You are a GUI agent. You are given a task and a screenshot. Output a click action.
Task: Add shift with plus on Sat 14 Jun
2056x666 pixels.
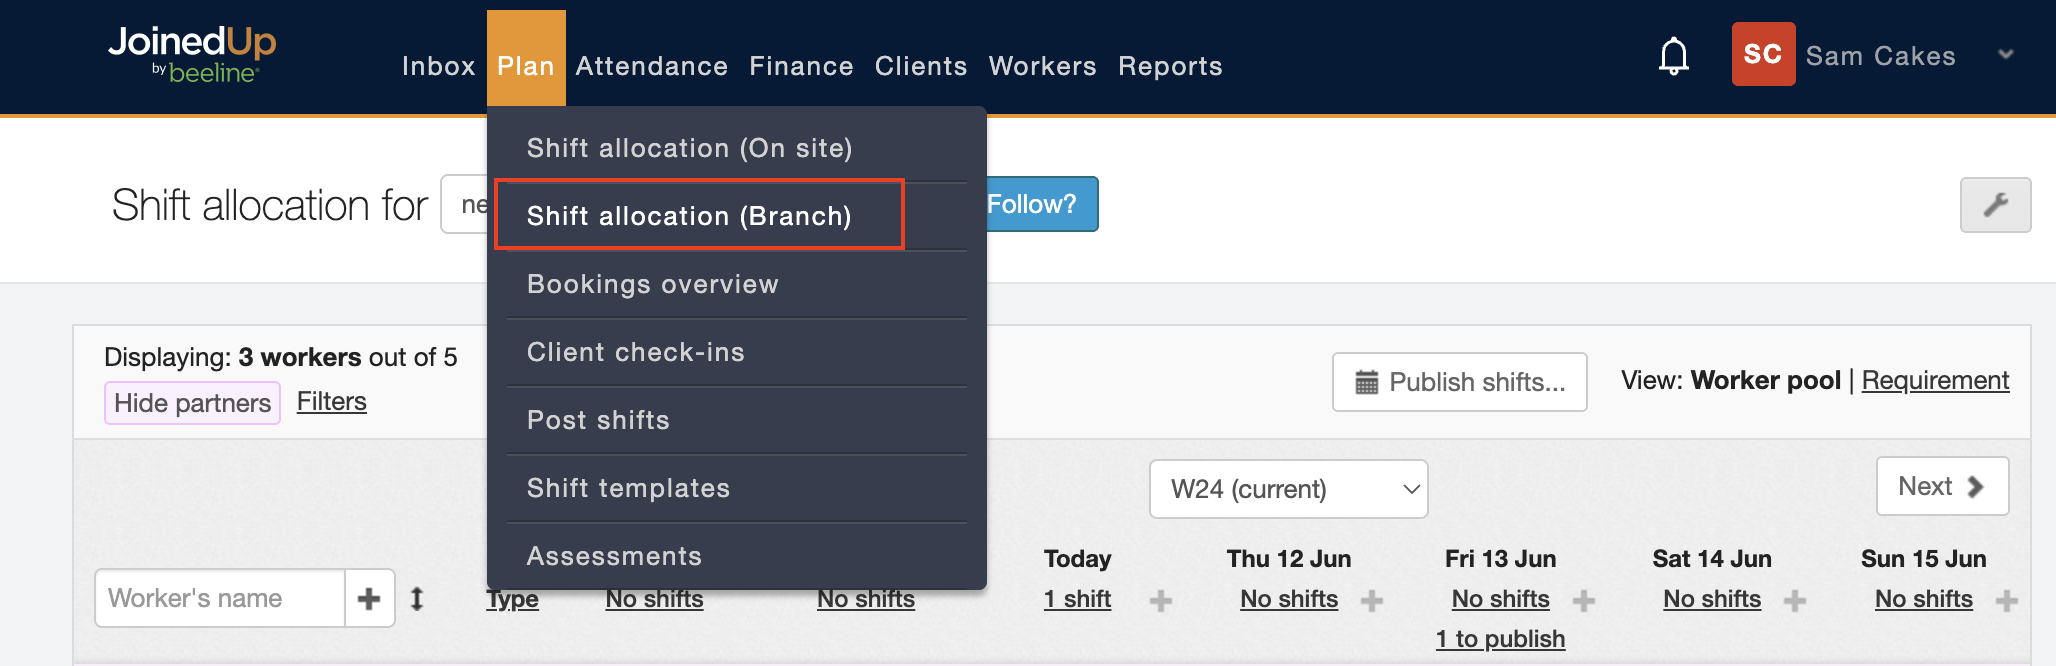[1795, 601]
